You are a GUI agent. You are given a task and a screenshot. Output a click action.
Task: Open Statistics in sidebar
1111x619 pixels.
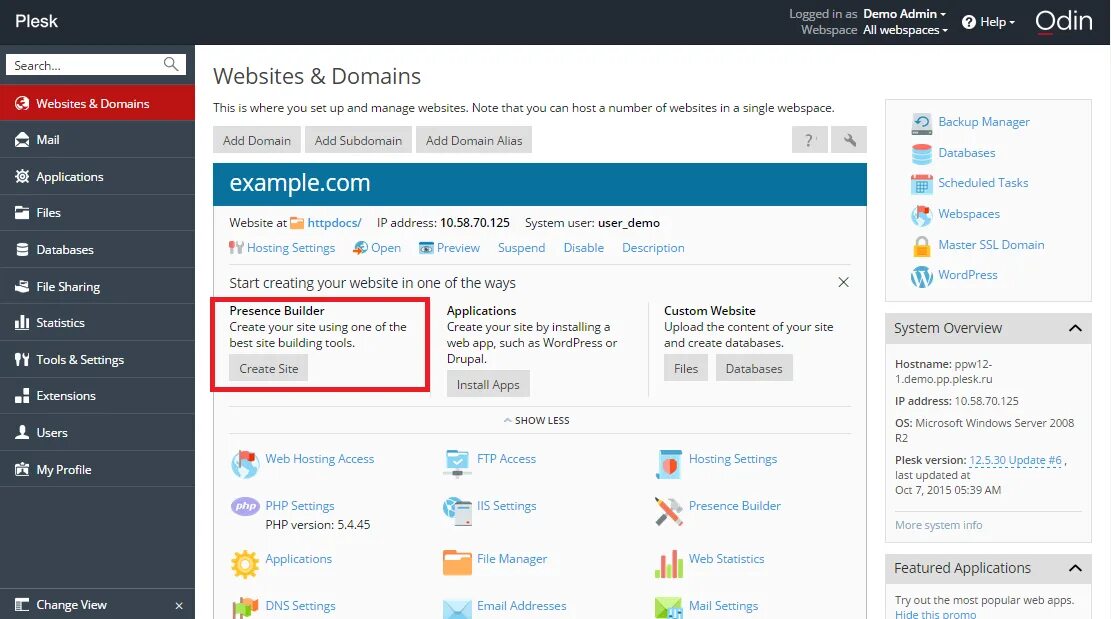point(97,322)
